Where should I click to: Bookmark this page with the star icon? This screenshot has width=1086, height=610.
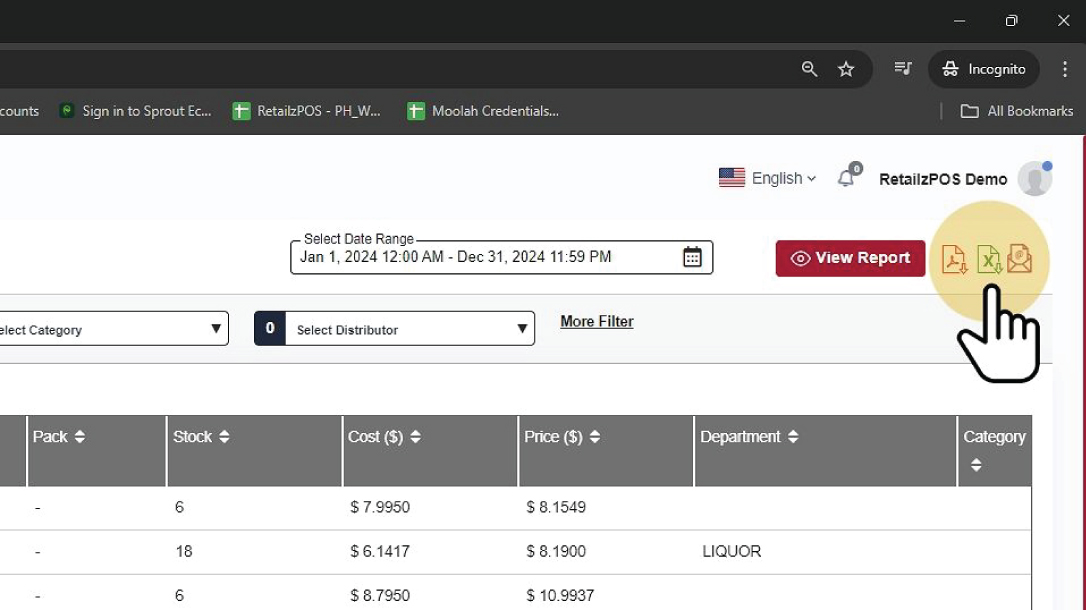point(846,69)
